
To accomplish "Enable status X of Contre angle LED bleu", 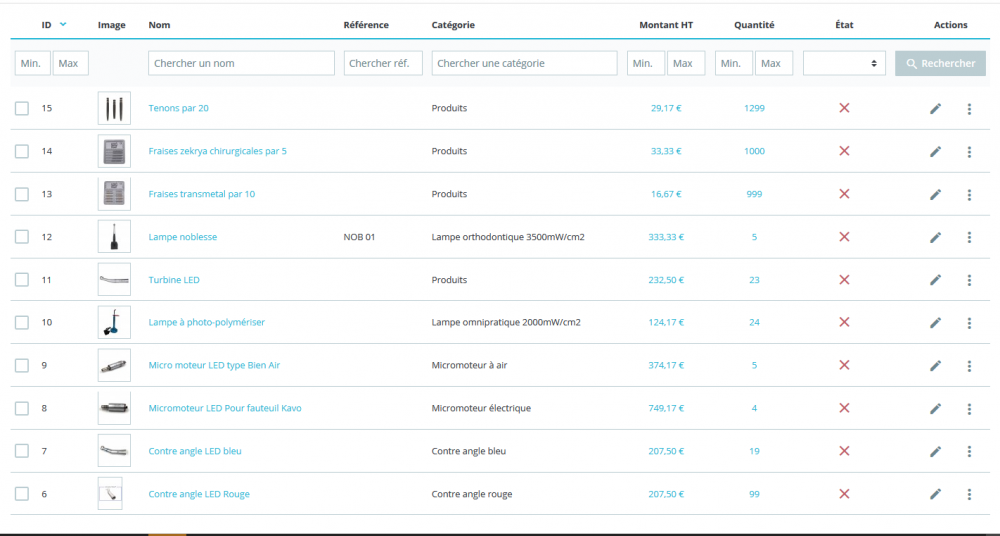I will point(844,451).
